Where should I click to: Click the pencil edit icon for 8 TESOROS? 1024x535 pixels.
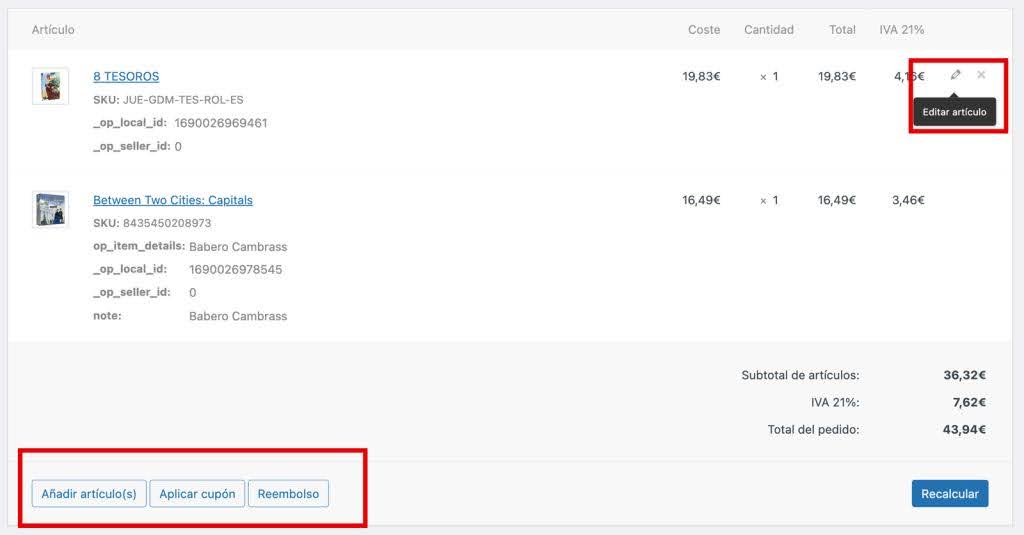(955, 75)
